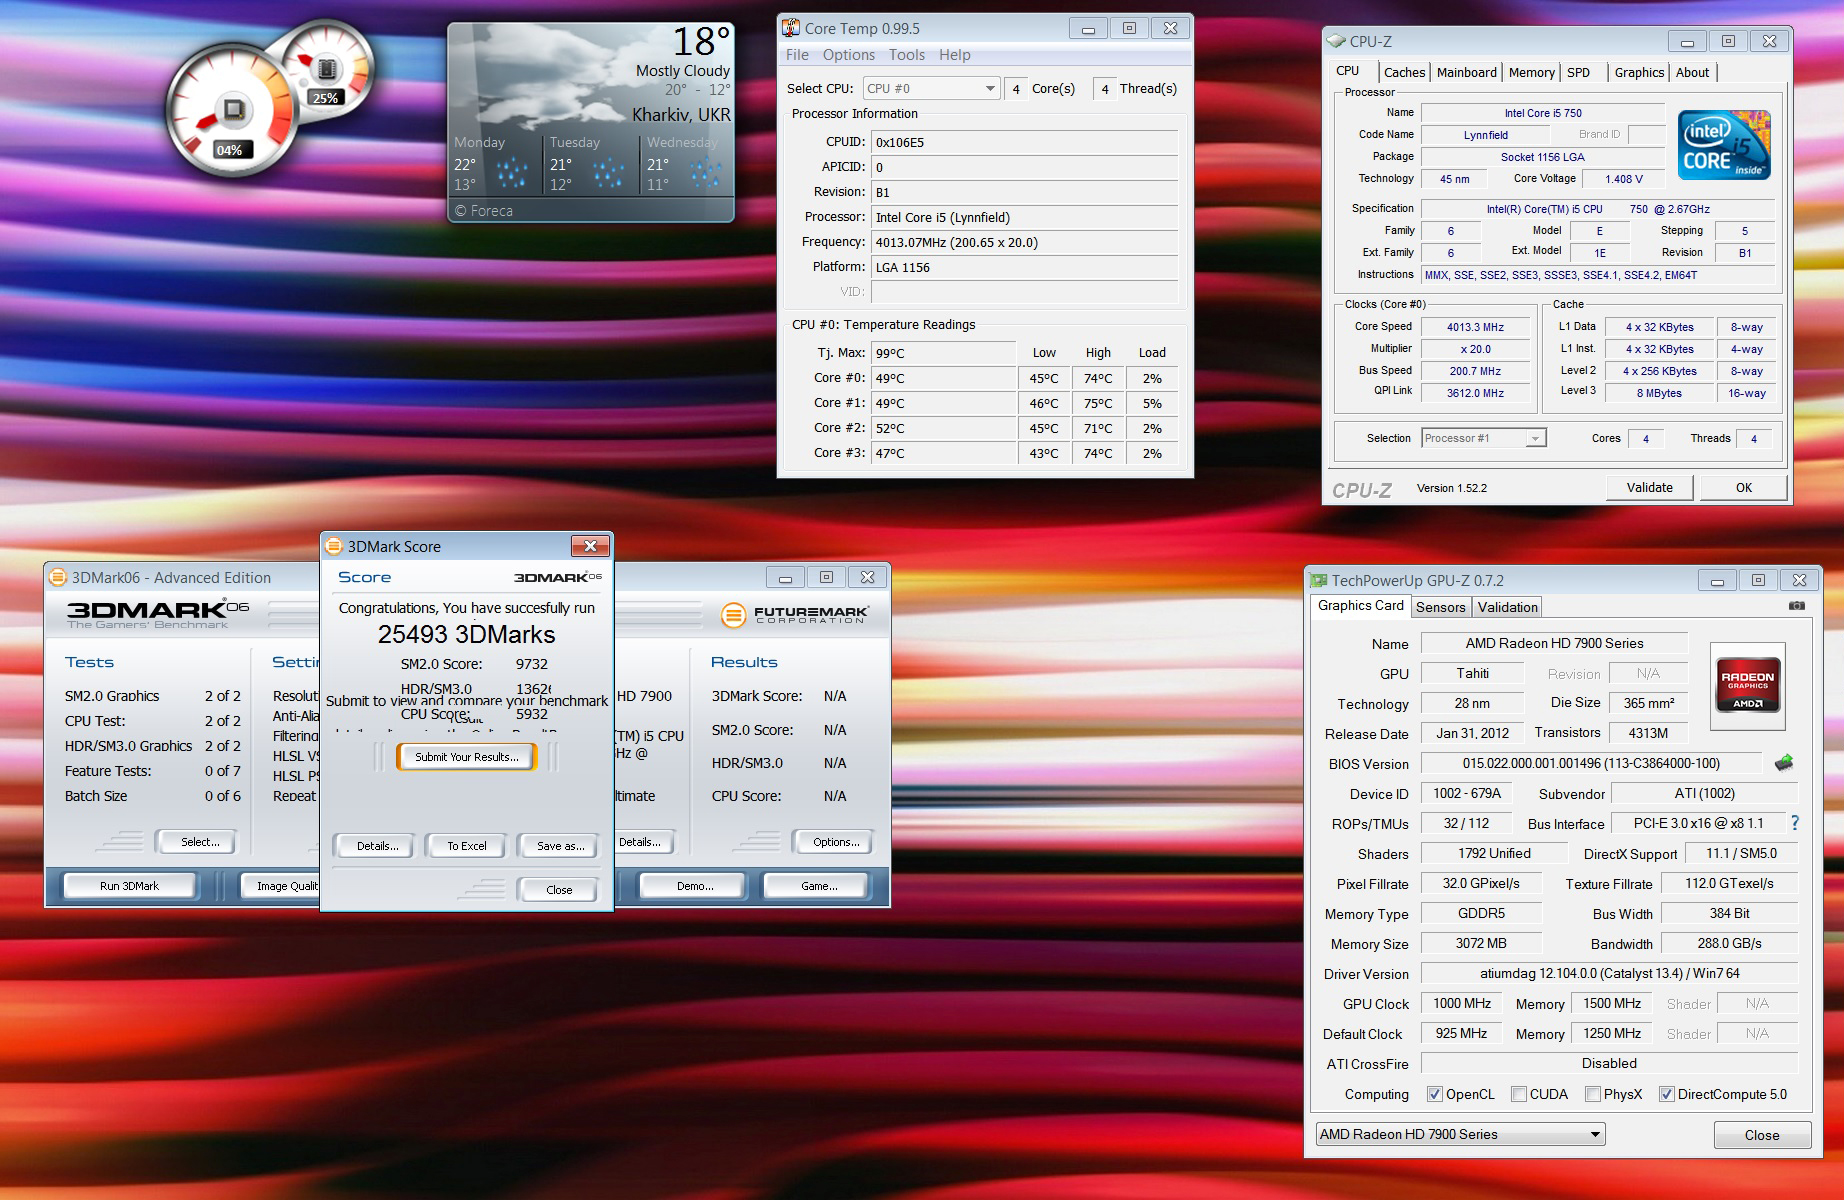
Task: Open the File menu in Core Temp
Action: pos(797,55)
